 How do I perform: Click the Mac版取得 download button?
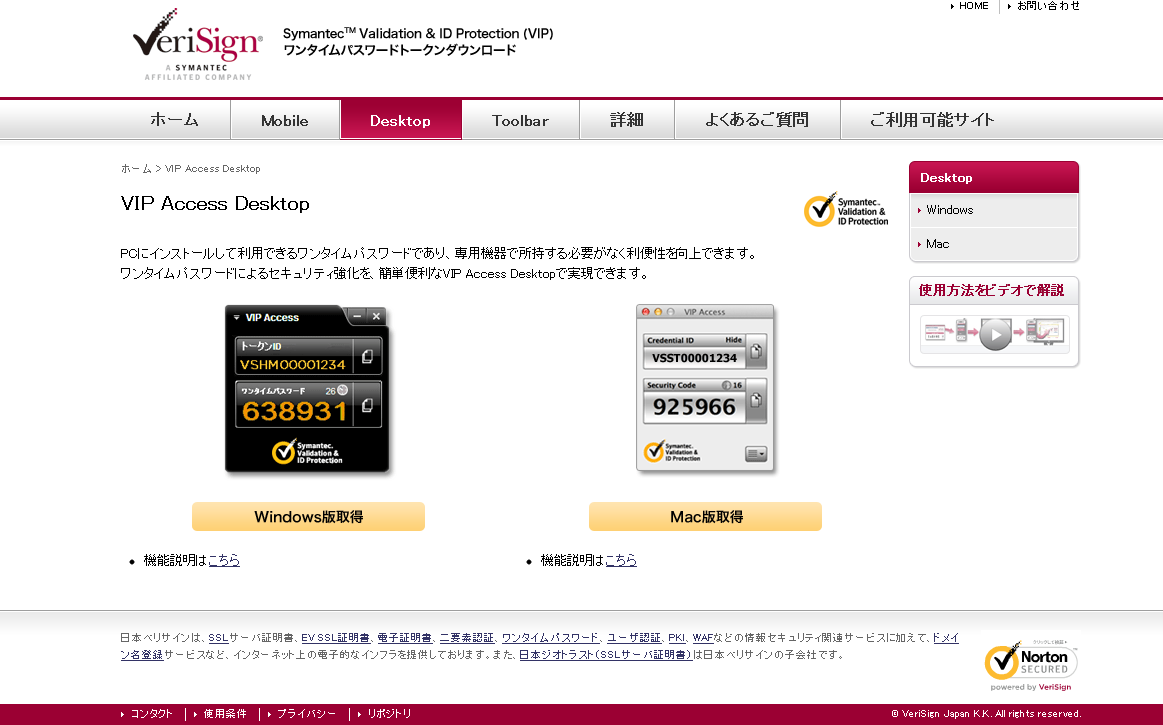pos(705,516)
